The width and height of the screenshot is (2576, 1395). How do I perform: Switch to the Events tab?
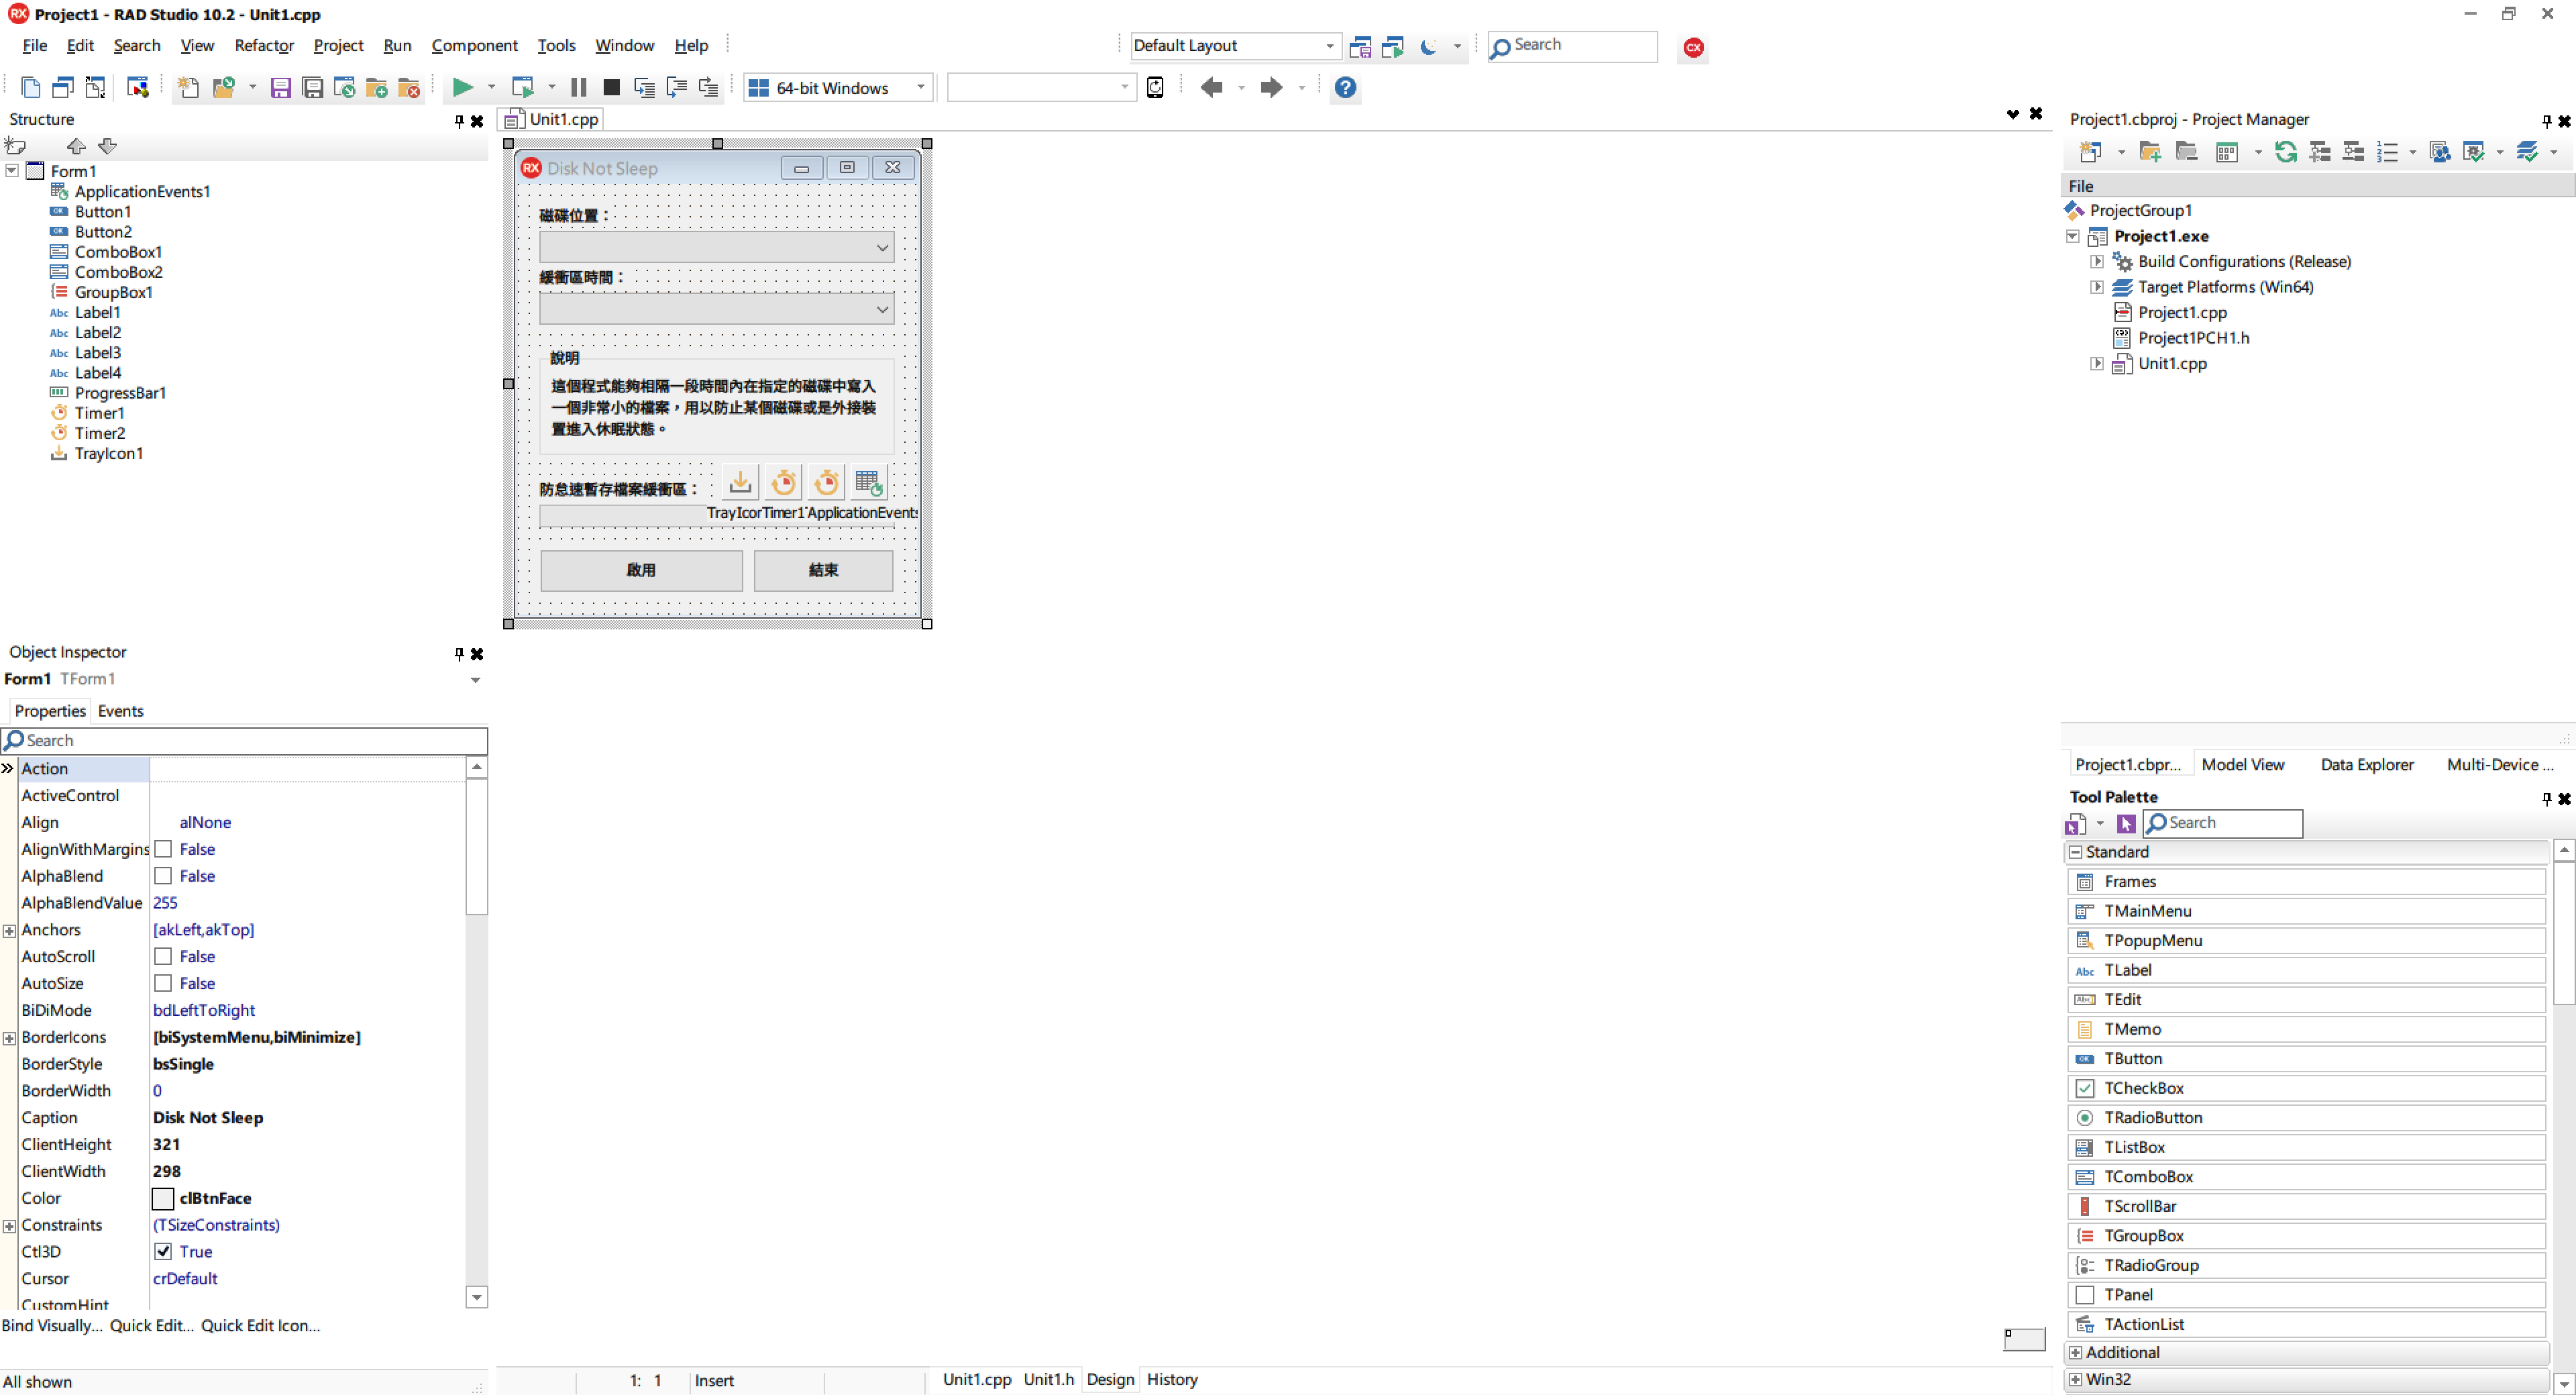click(120, 711)
